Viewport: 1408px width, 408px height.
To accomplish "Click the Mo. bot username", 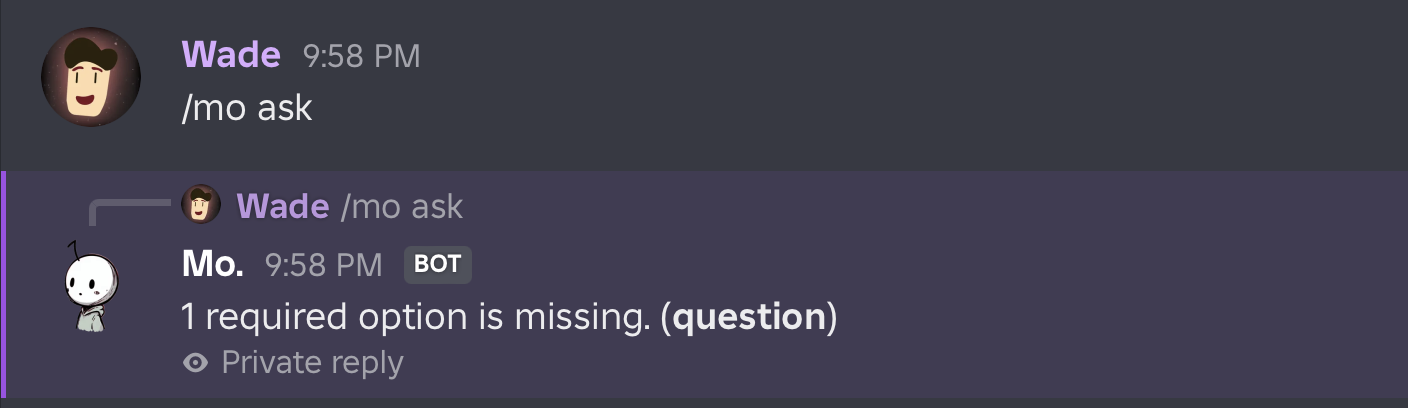I will point(213,264).
